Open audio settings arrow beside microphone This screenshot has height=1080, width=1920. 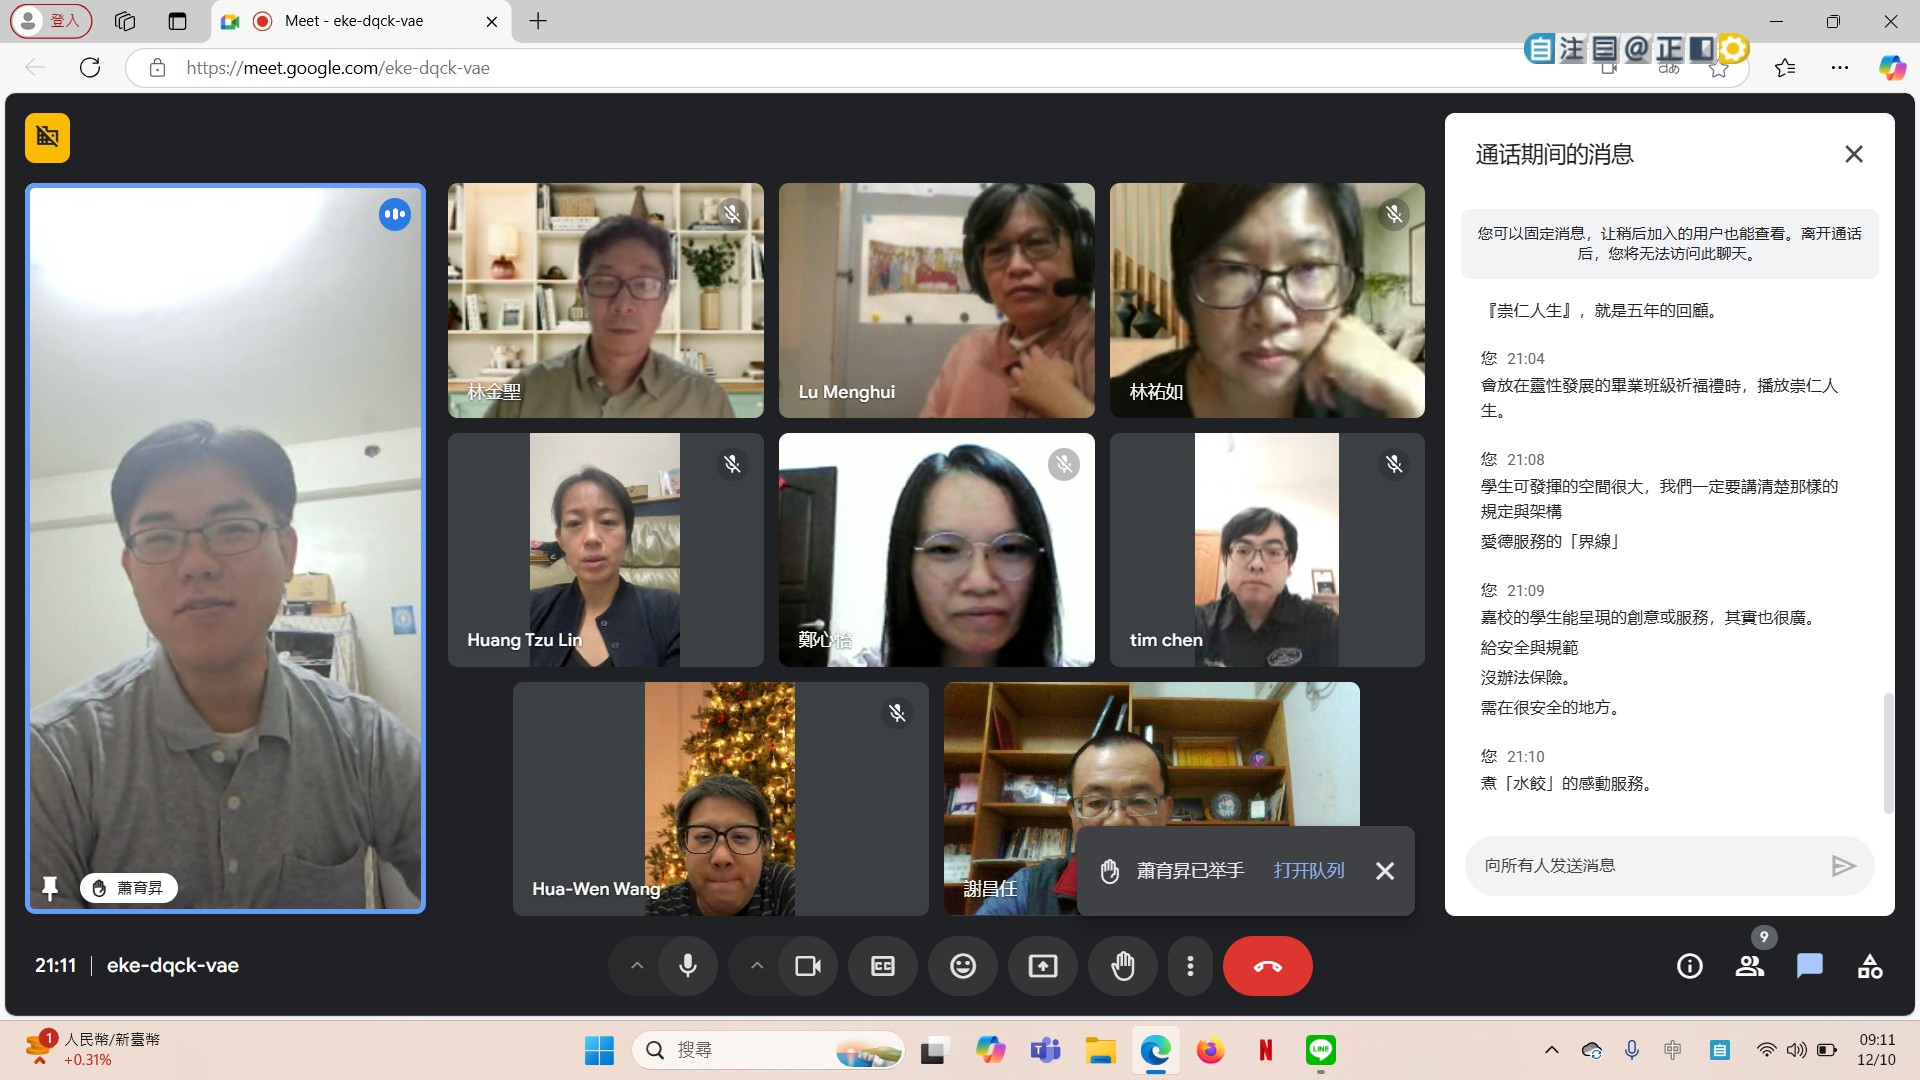tap(637, 966)
